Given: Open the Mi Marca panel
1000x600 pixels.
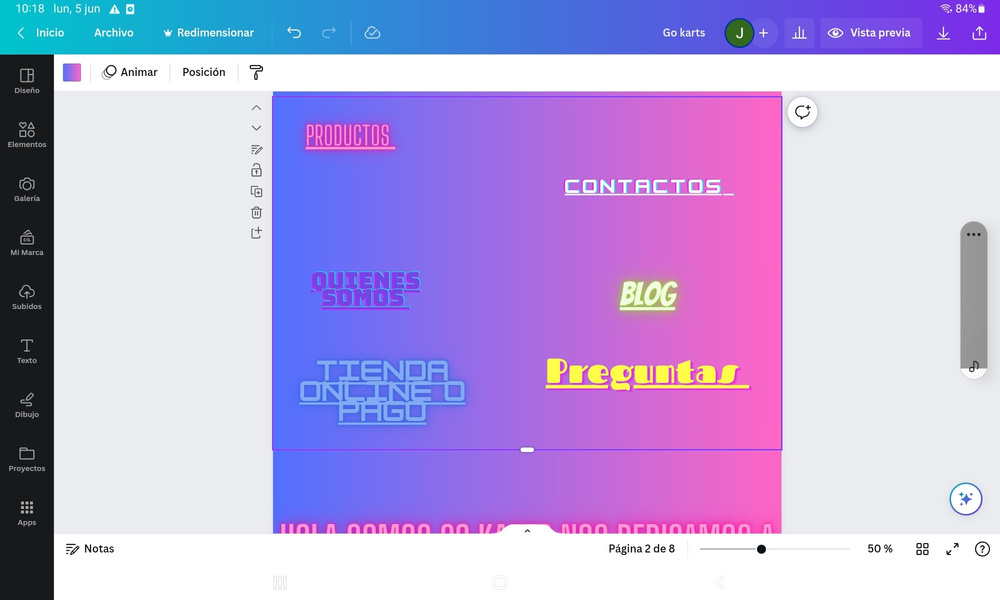Looking at the screenshot, I should click(x=27, y=243).
